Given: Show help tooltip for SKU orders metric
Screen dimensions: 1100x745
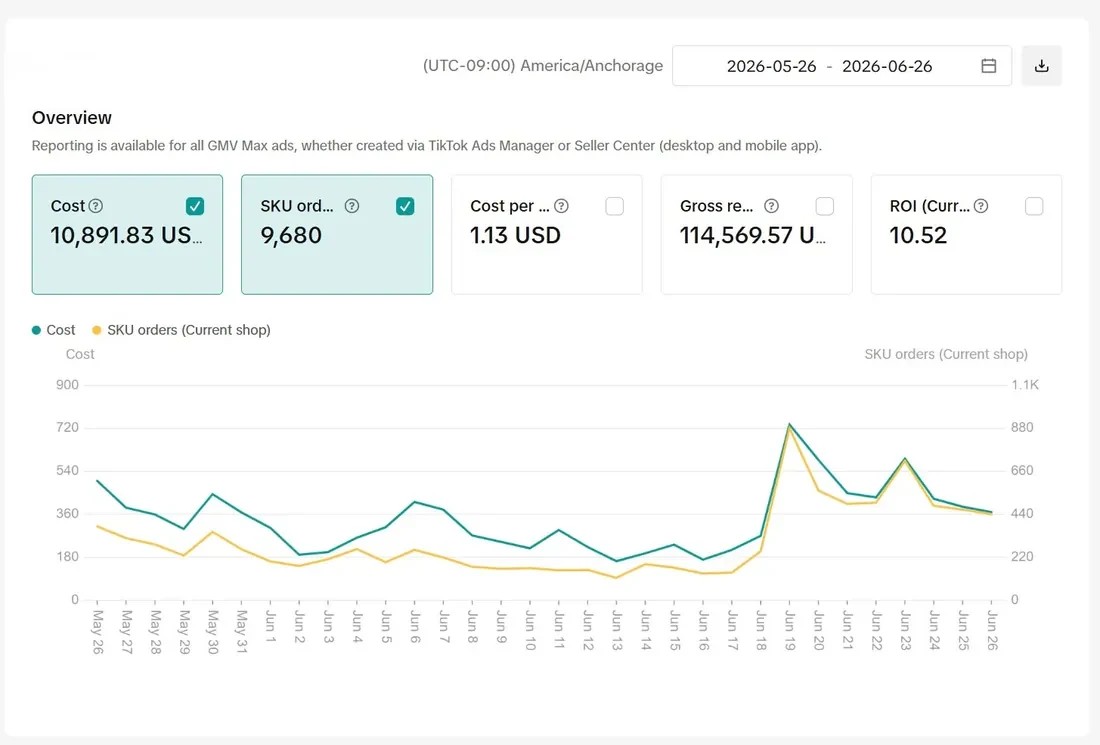Looking at the screenshot, I should coord(351,206).
